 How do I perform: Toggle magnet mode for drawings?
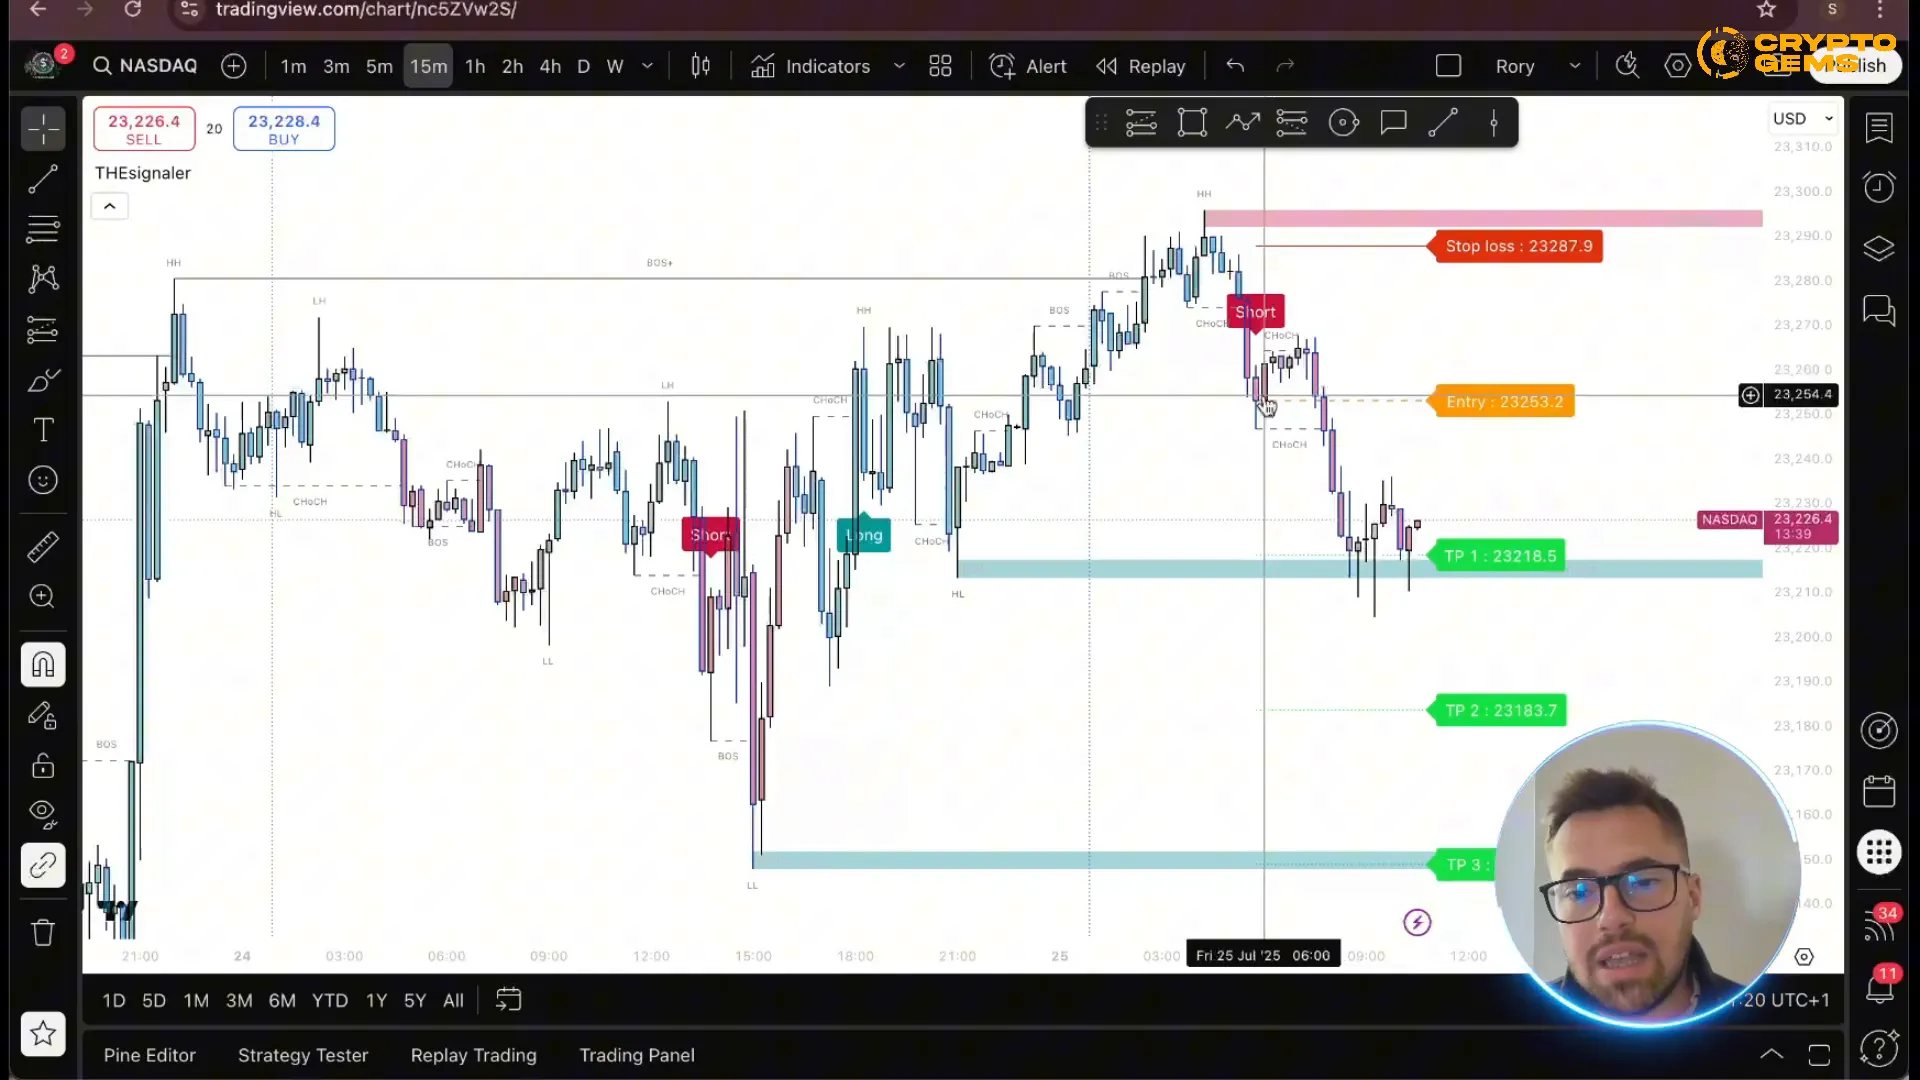point(43,665)
